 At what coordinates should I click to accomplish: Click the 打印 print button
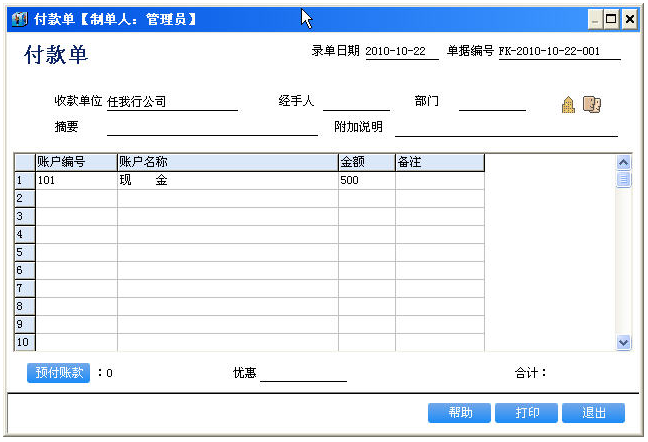coord(526,413)
